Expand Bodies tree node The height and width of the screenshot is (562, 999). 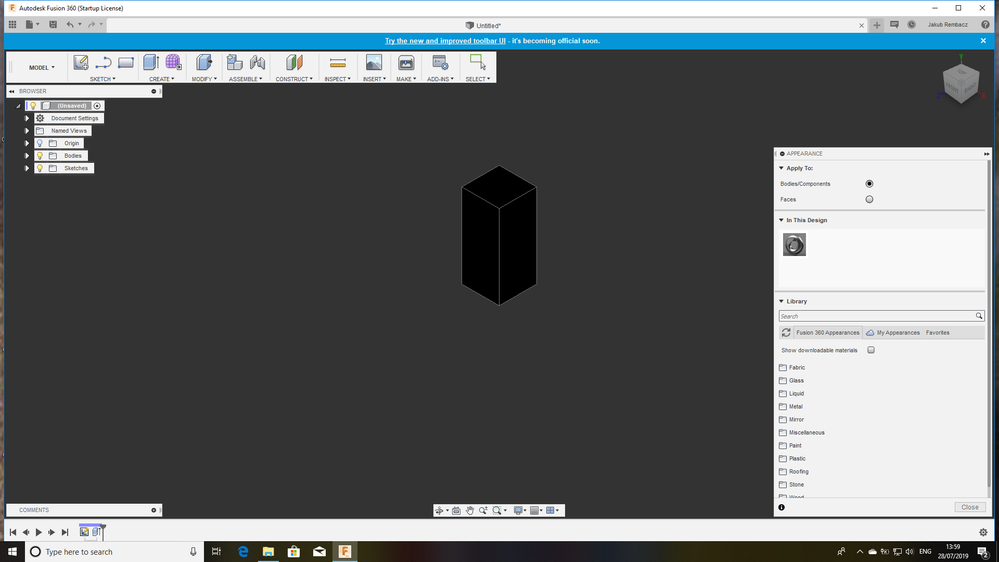[27, 155]
